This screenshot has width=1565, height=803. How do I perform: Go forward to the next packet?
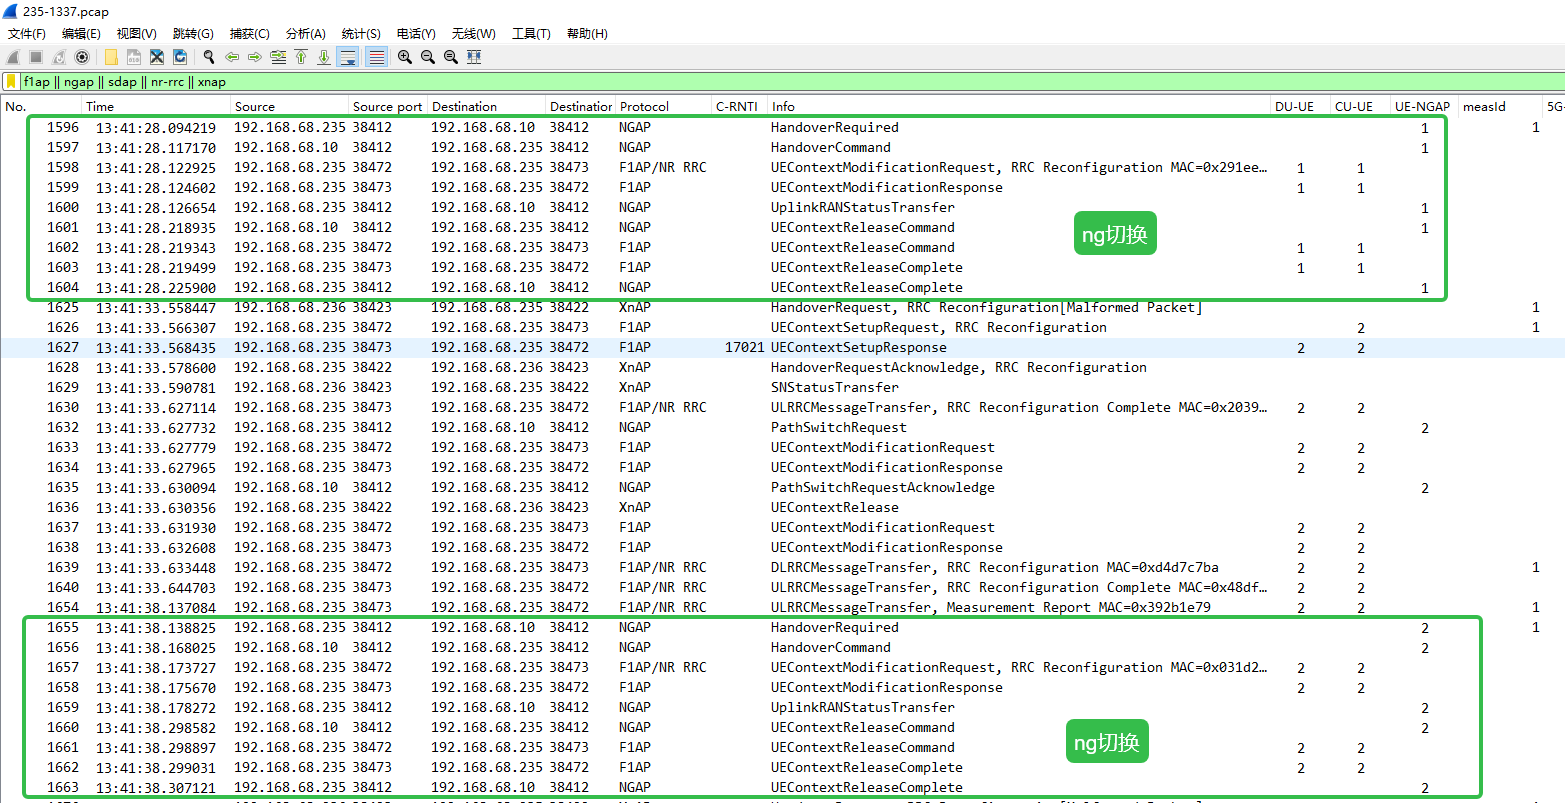click(255, 57)
